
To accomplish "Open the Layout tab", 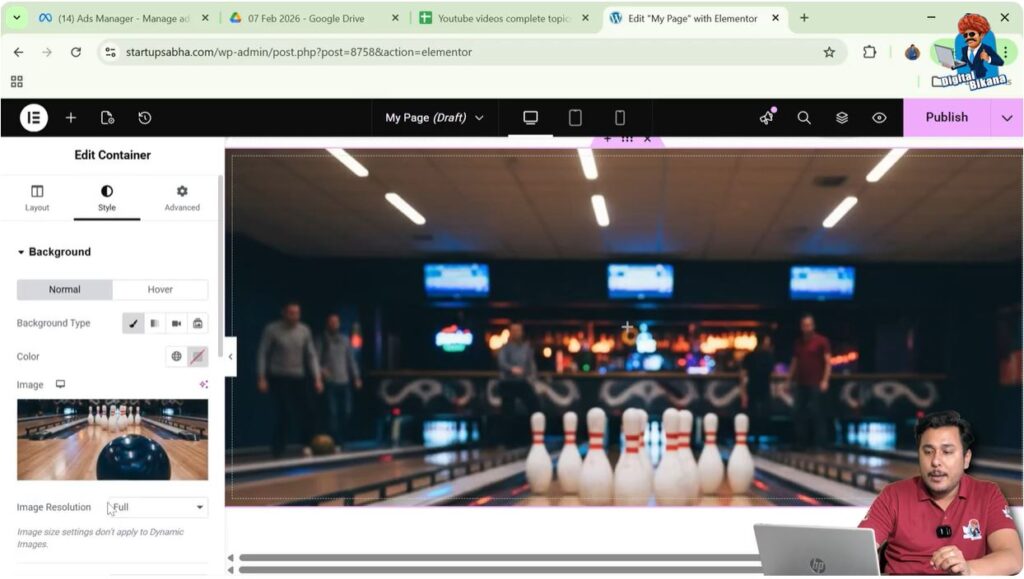I will point(37,197).
